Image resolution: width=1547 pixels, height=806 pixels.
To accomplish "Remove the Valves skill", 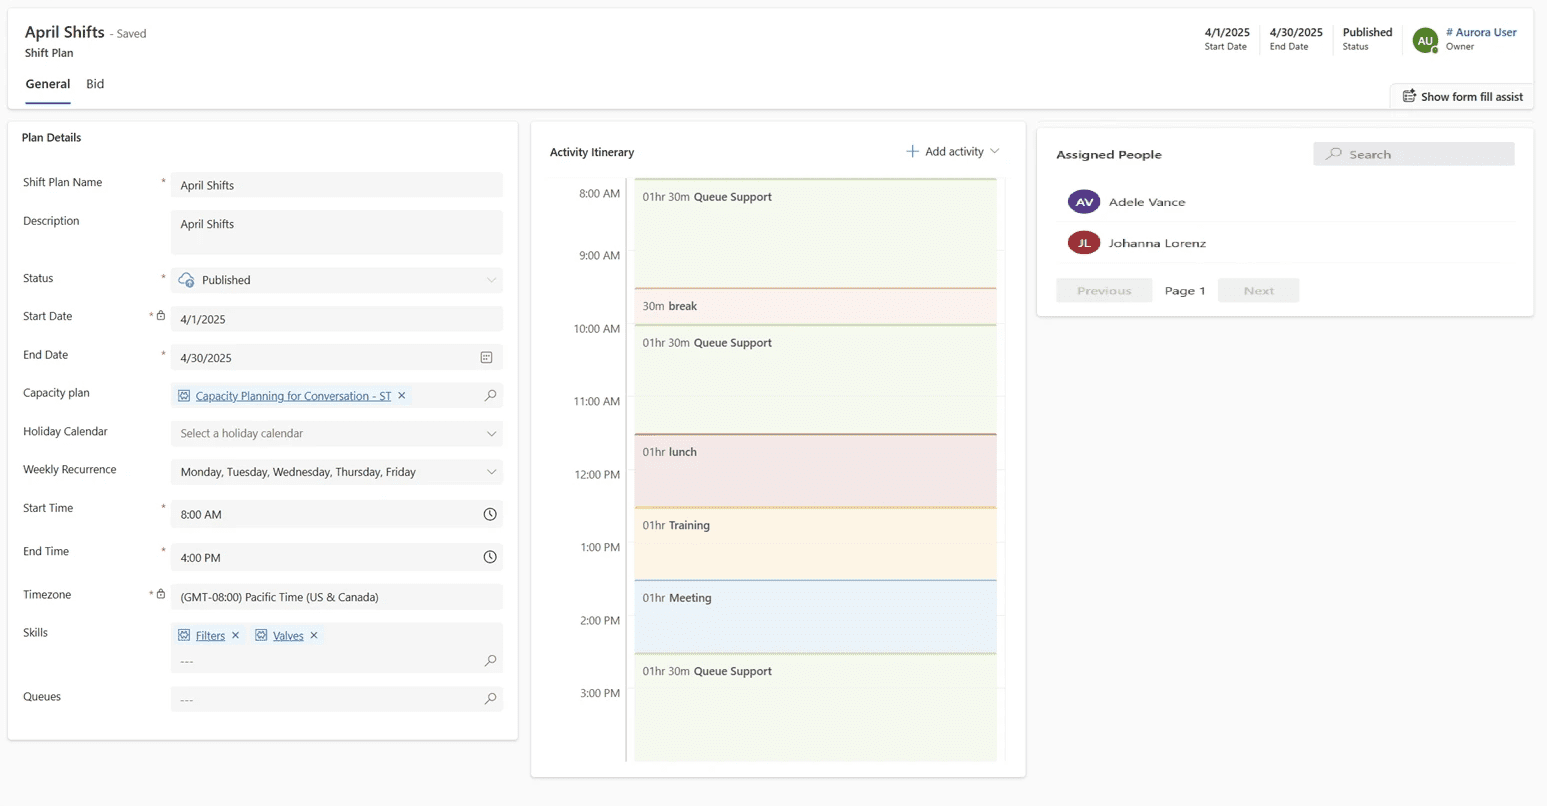I will click(x=314, y=635).
